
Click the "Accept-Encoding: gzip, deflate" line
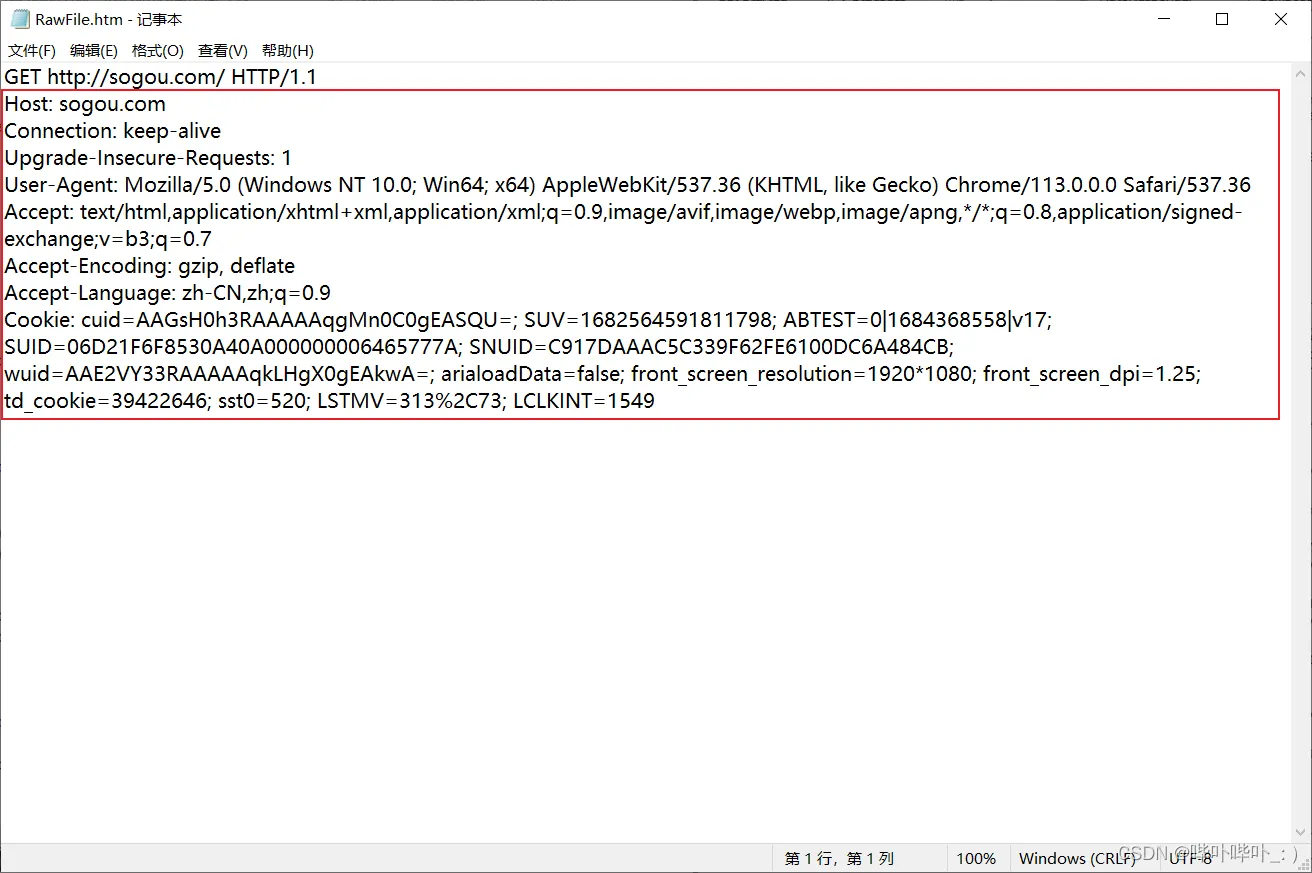(x=150, y=266)
